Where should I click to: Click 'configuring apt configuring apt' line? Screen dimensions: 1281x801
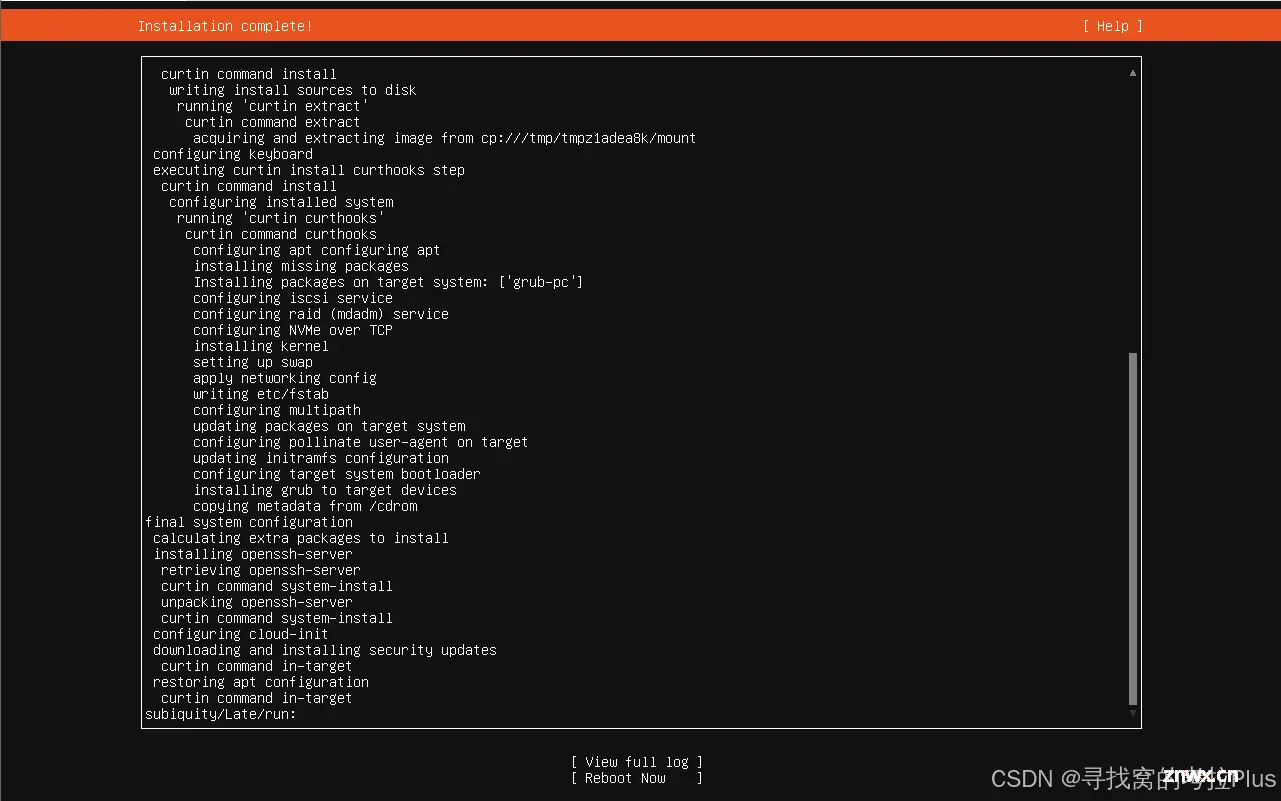click(x=317, y=250)
